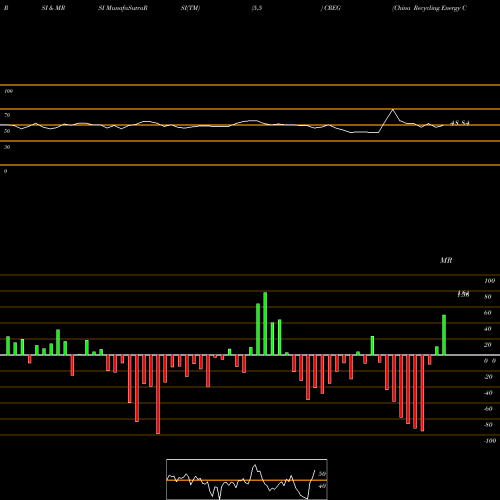
Task: Click the 'SI(TM)' header label
Action: point(190,8)
